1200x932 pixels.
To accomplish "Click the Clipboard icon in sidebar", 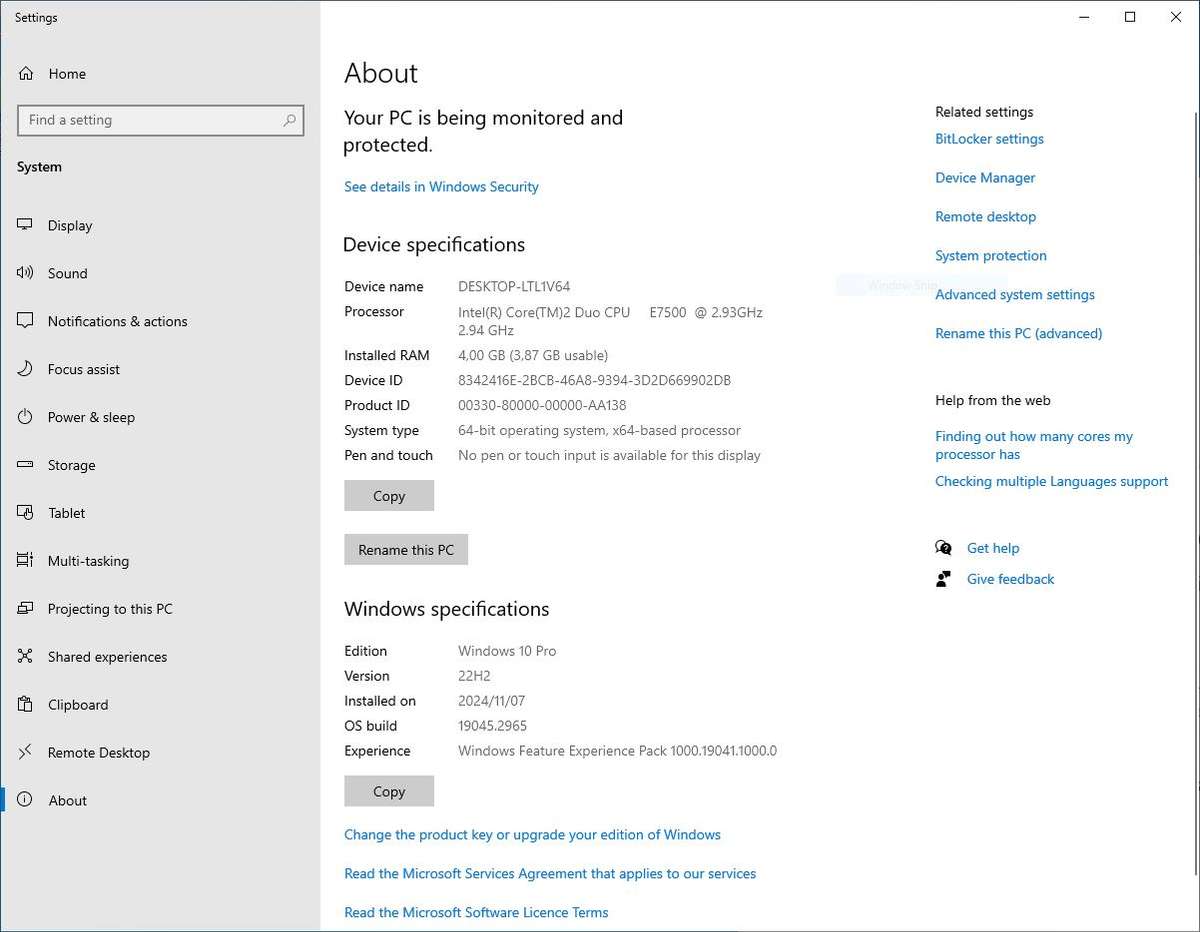I will pos(24,704).
